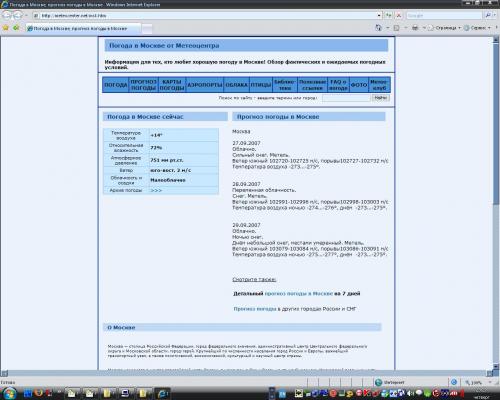
Task: Stop loading with the red X icon
Action: tap(399, 15)
